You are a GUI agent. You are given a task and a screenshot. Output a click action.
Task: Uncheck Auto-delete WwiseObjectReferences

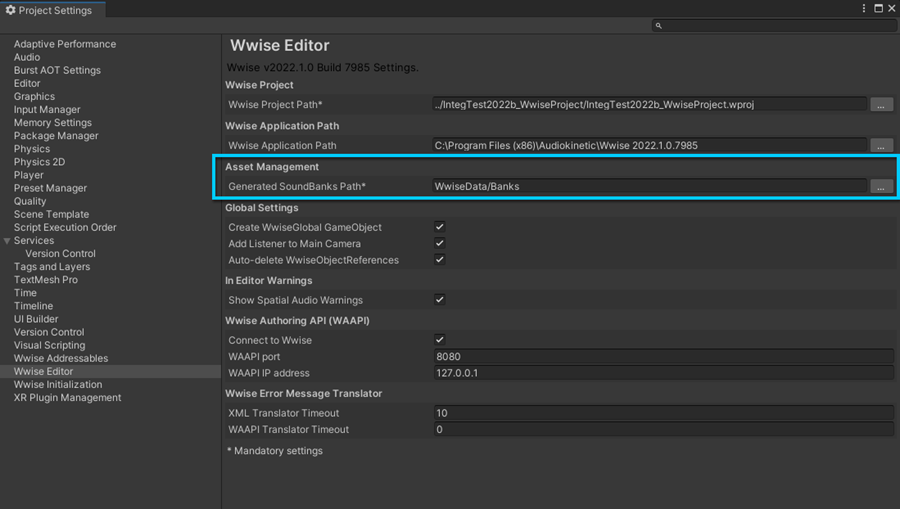click(x=439, y=260)
